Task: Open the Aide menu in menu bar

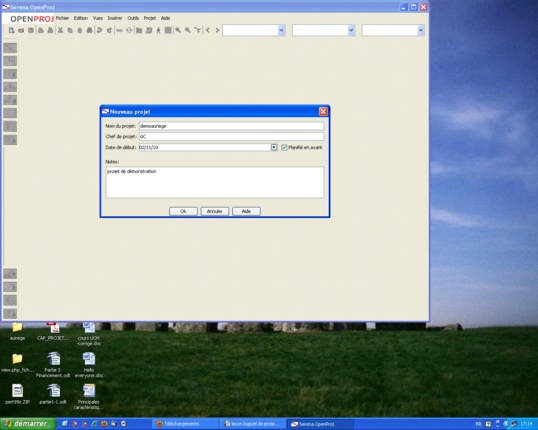Action: pos(165,18)
